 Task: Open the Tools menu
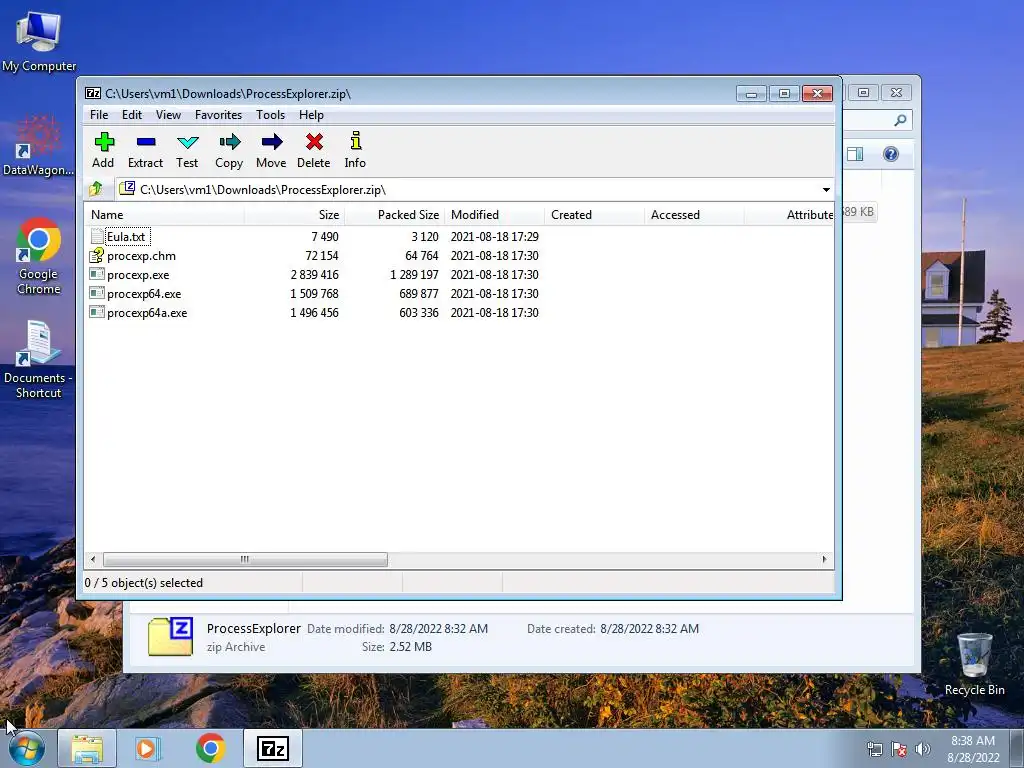[270, 115]
